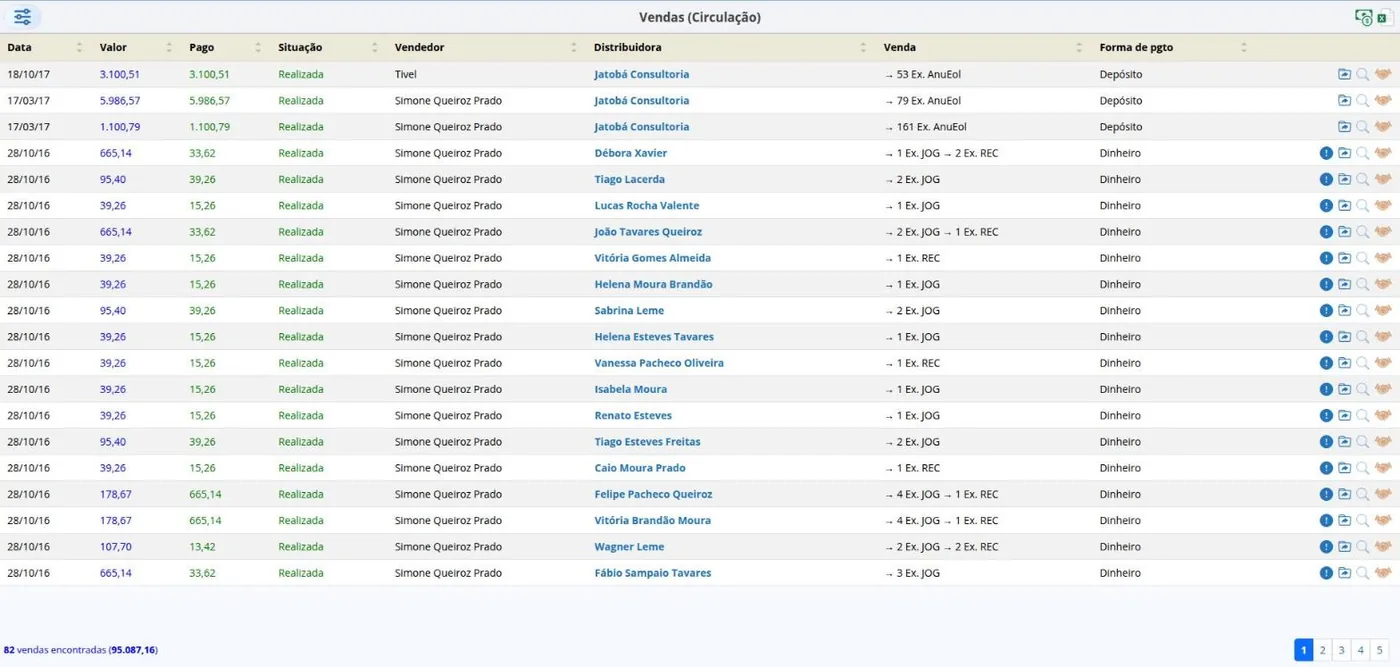Click the handshake icon in Wagner Leme's row
The height and width of the screenshot is (667, 1400).
(x=1383, y=547)
